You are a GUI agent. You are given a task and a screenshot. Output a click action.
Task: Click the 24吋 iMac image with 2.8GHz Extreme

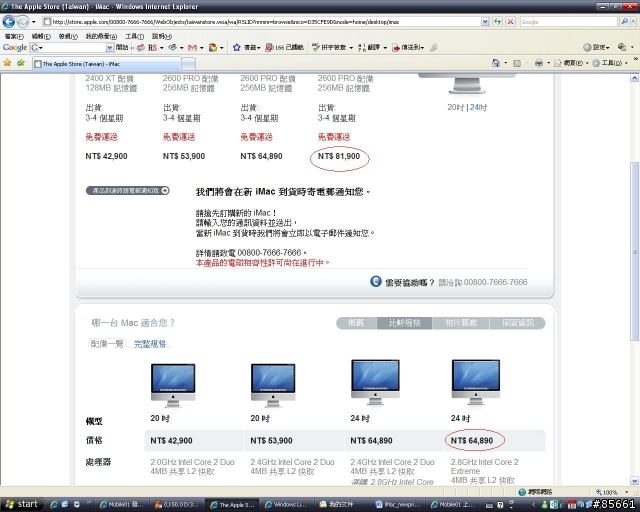(476, 382)
